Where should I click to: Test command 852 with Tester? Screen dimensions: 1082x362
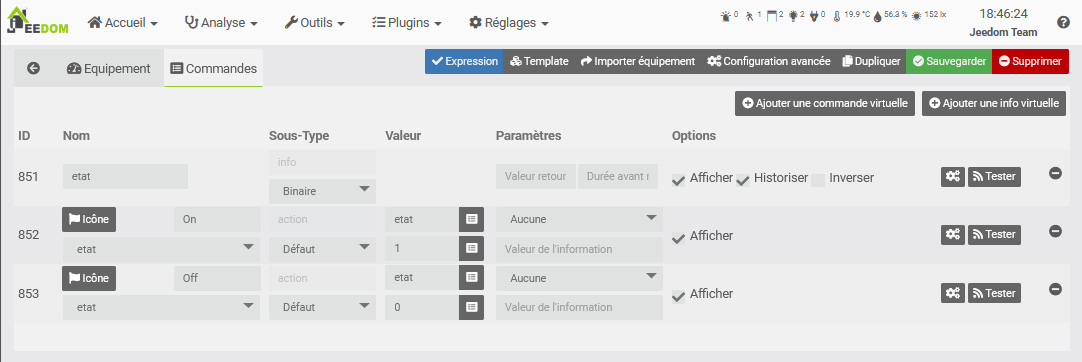tap(994, 234)
